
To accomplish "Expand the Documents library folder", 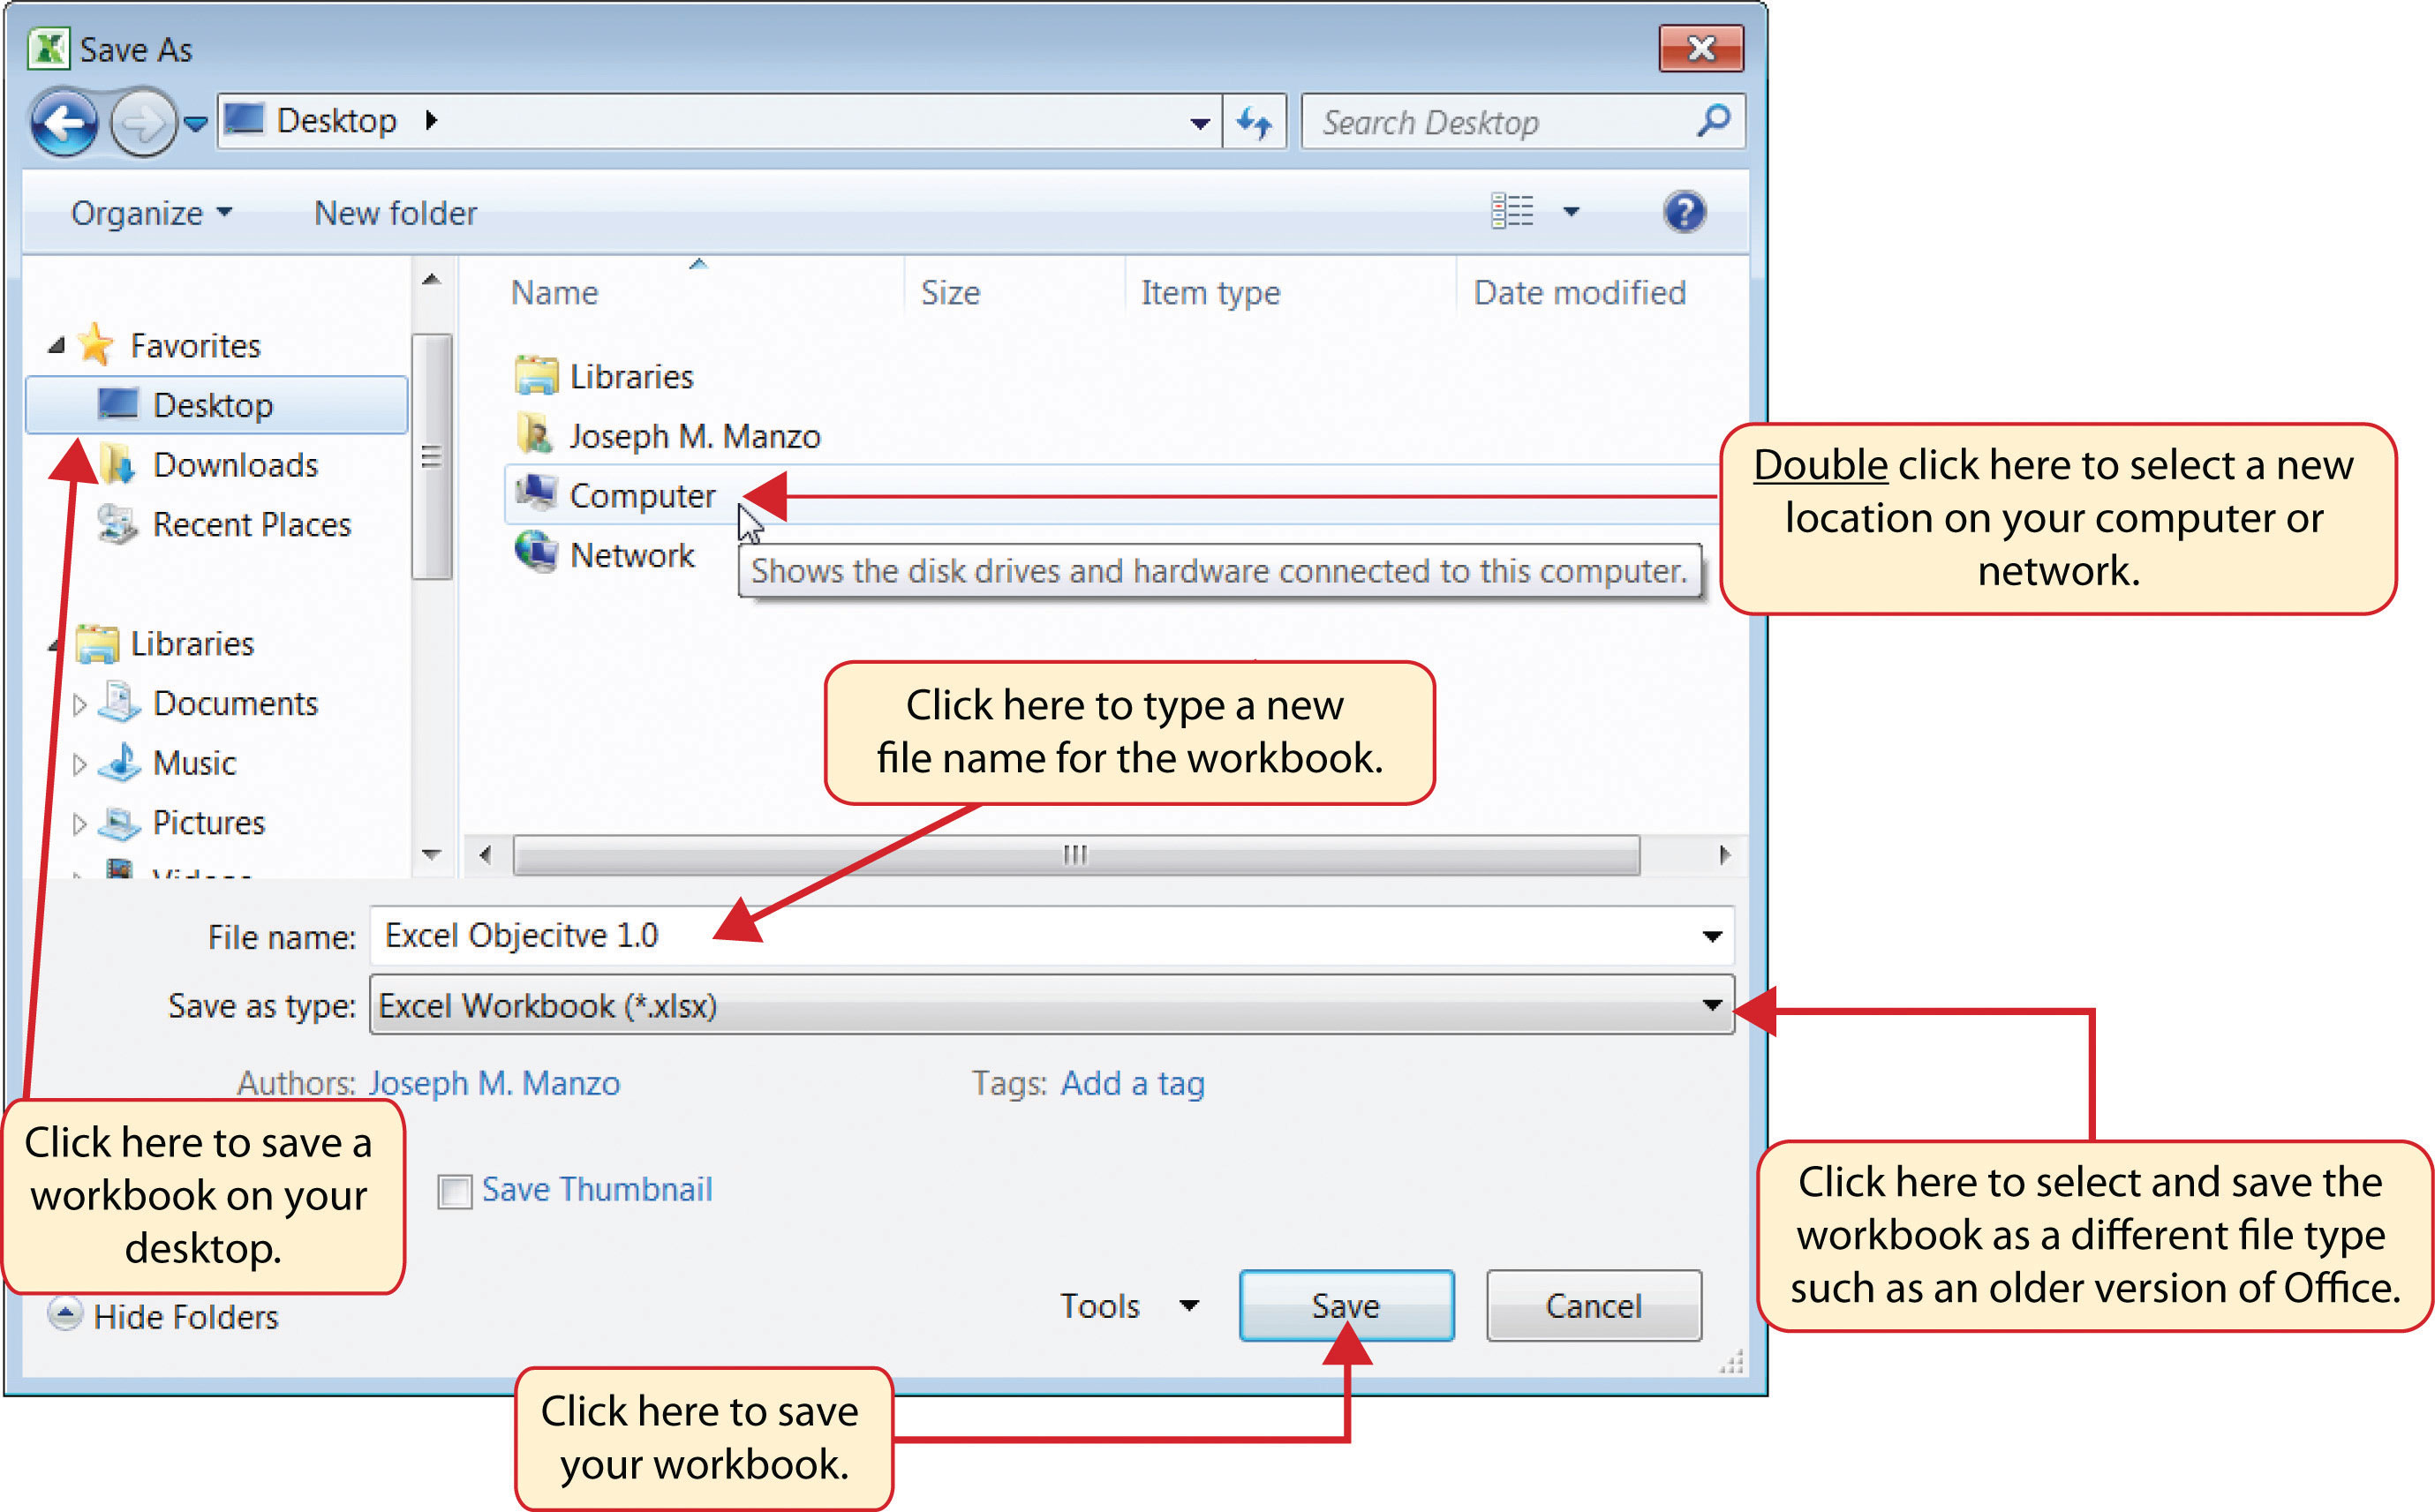I will [x=75, y=702].
